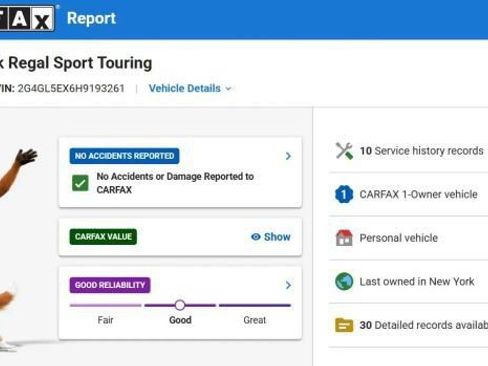
Task: Expand the Vehicle Details dropdown
Action: 190,88
